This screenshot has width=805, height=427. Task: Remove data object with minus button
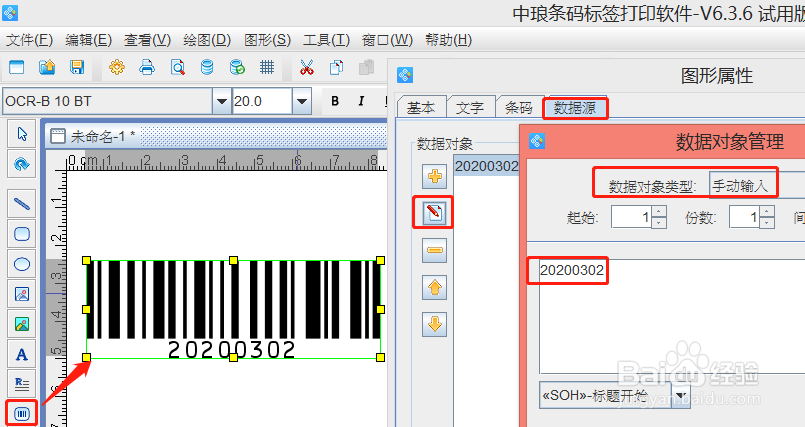tap(434, 250)
